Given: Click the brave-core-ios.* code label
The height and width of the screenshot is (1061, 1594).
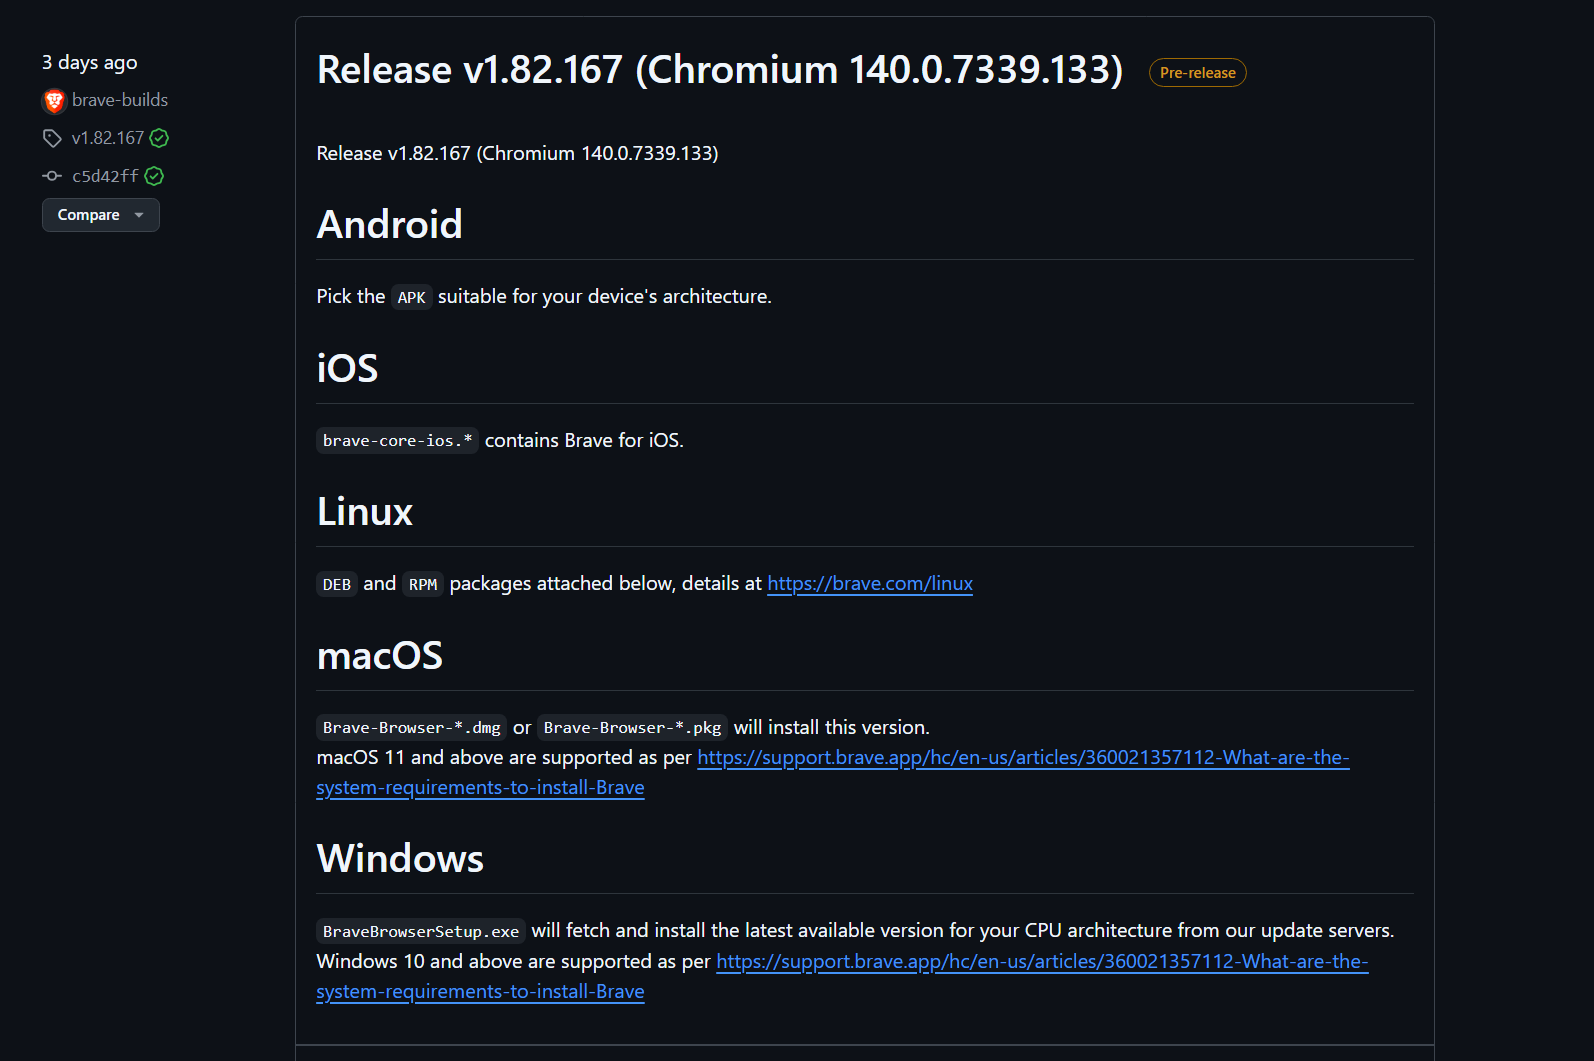Looking at the screenshot, I should click(397, 441).
